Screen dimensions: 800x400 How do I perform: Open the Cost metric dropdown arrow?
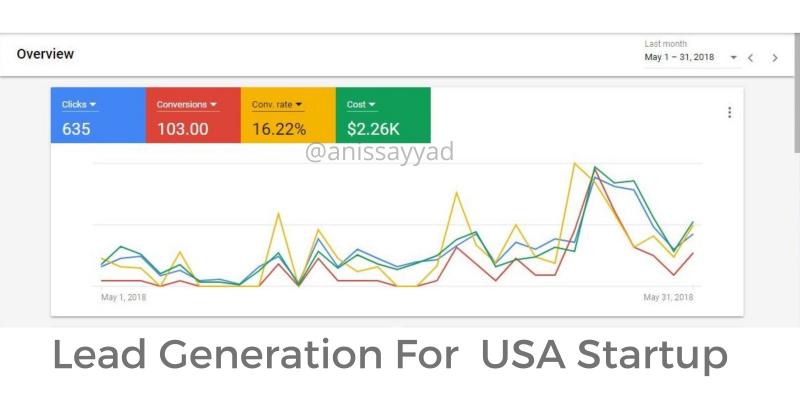point(372,104)
